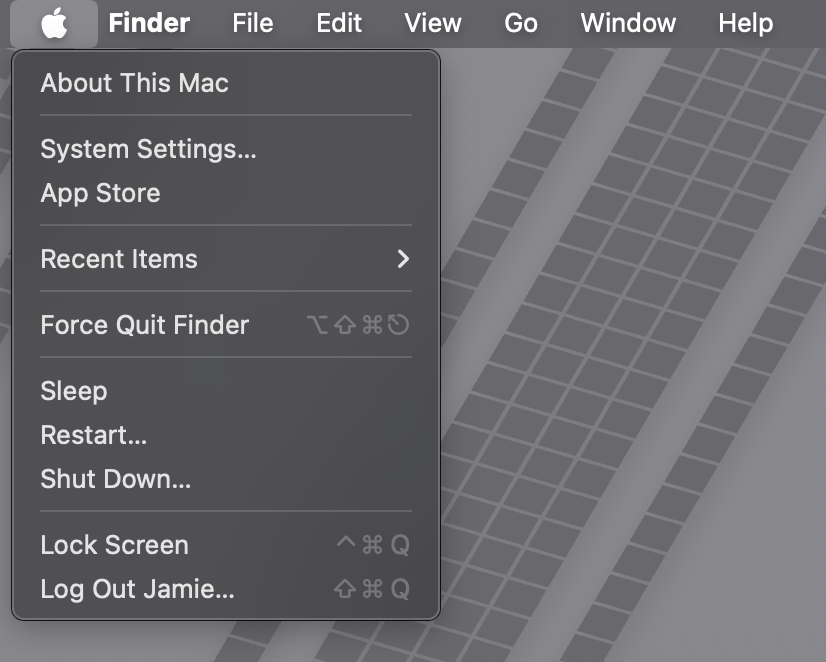This screenshot has height=662, width=826.
Task: Click the Window menu
Action: tap(627, 23)
